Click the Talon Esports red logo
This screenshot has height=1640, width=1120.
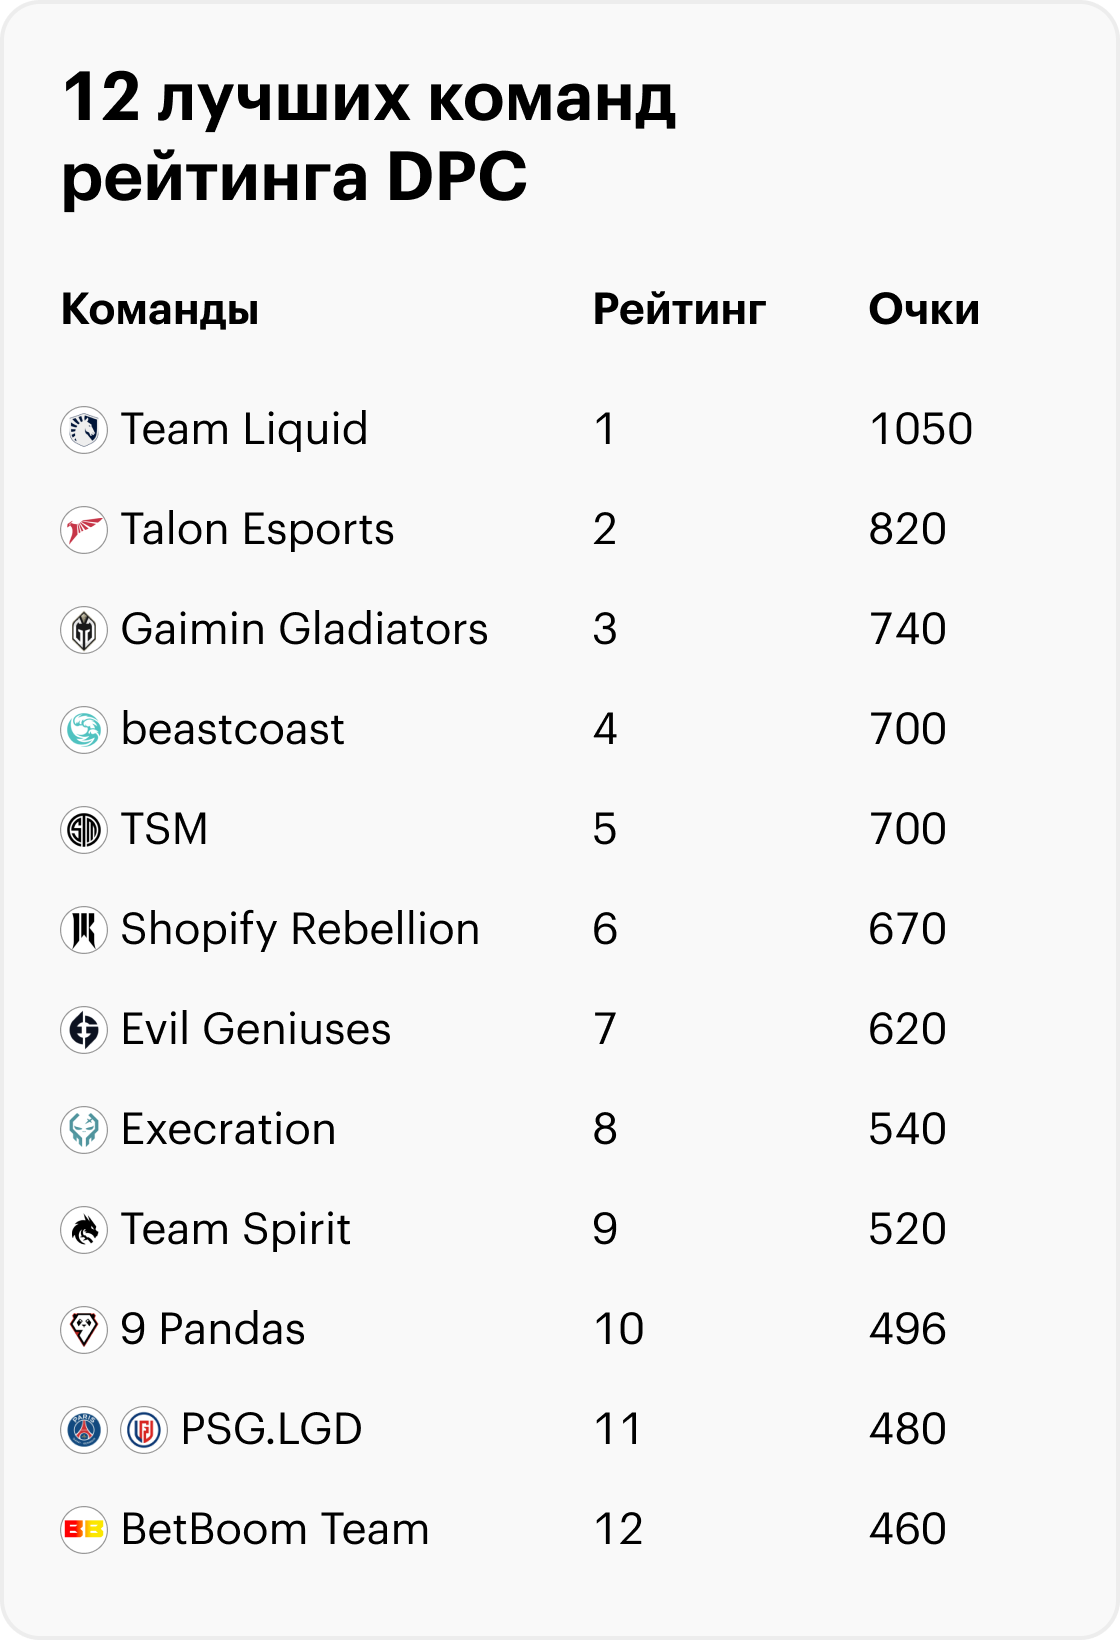click(x=84, y=530)
